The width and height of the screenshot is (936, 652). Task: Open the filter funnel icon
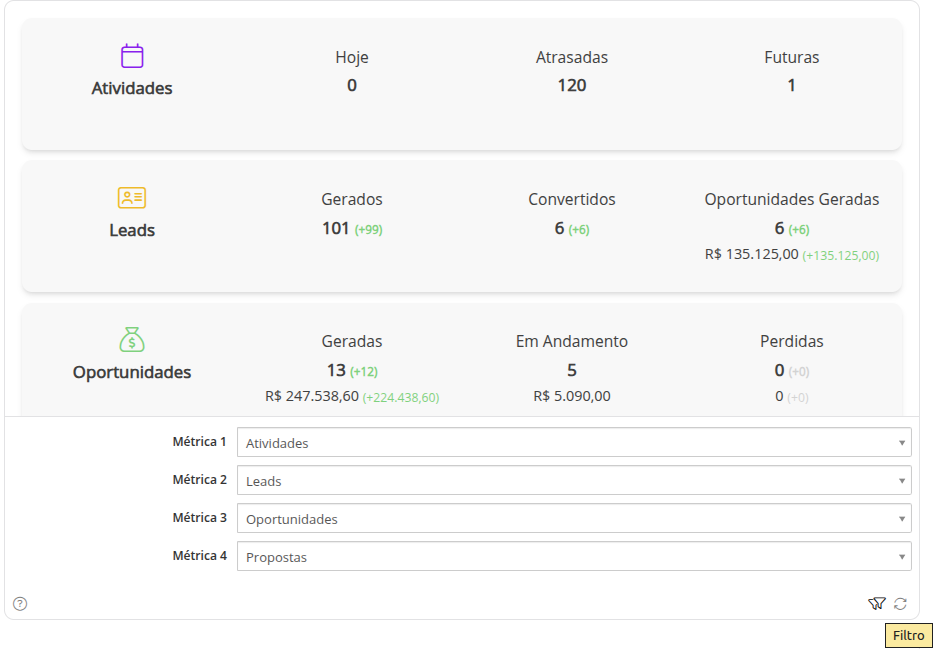tap(877, 603)
